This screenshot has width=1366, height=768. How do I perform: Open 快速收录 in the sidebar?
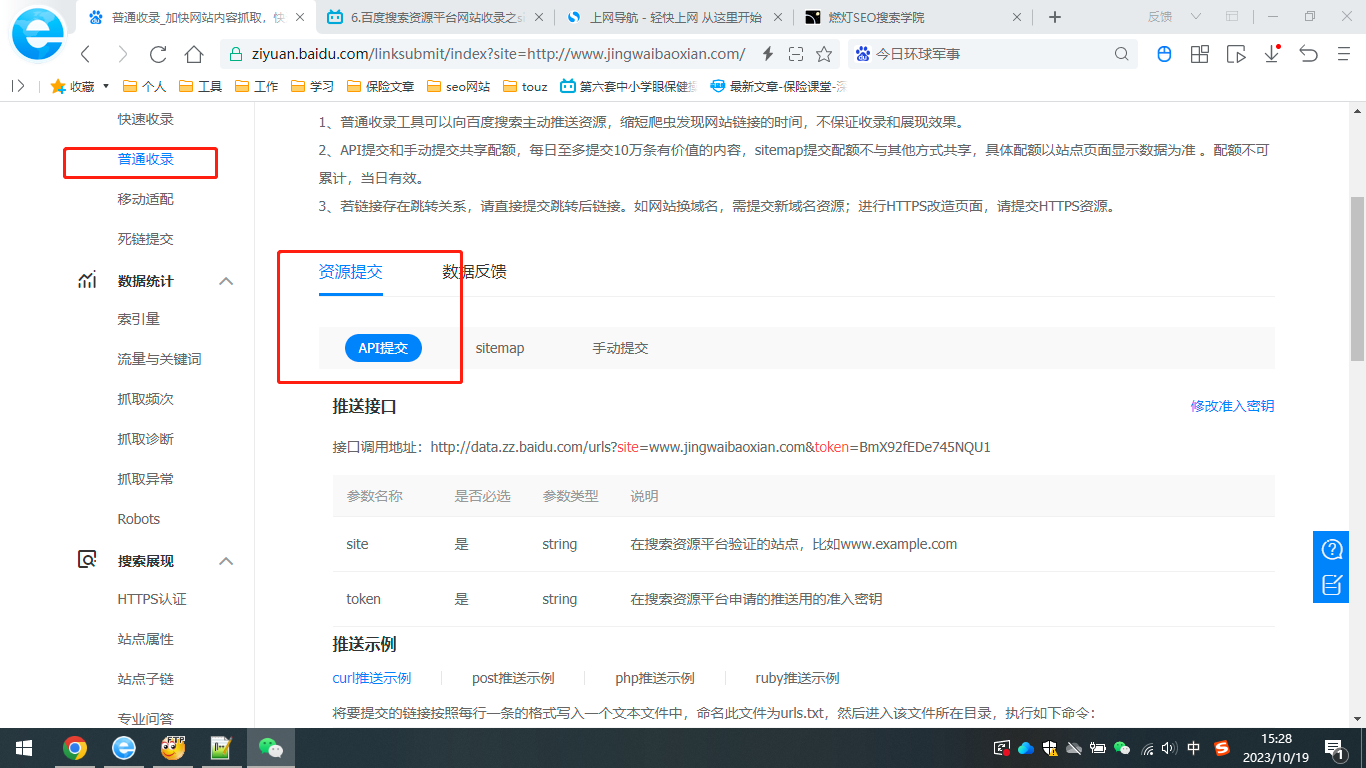click(x=146, y=119)
